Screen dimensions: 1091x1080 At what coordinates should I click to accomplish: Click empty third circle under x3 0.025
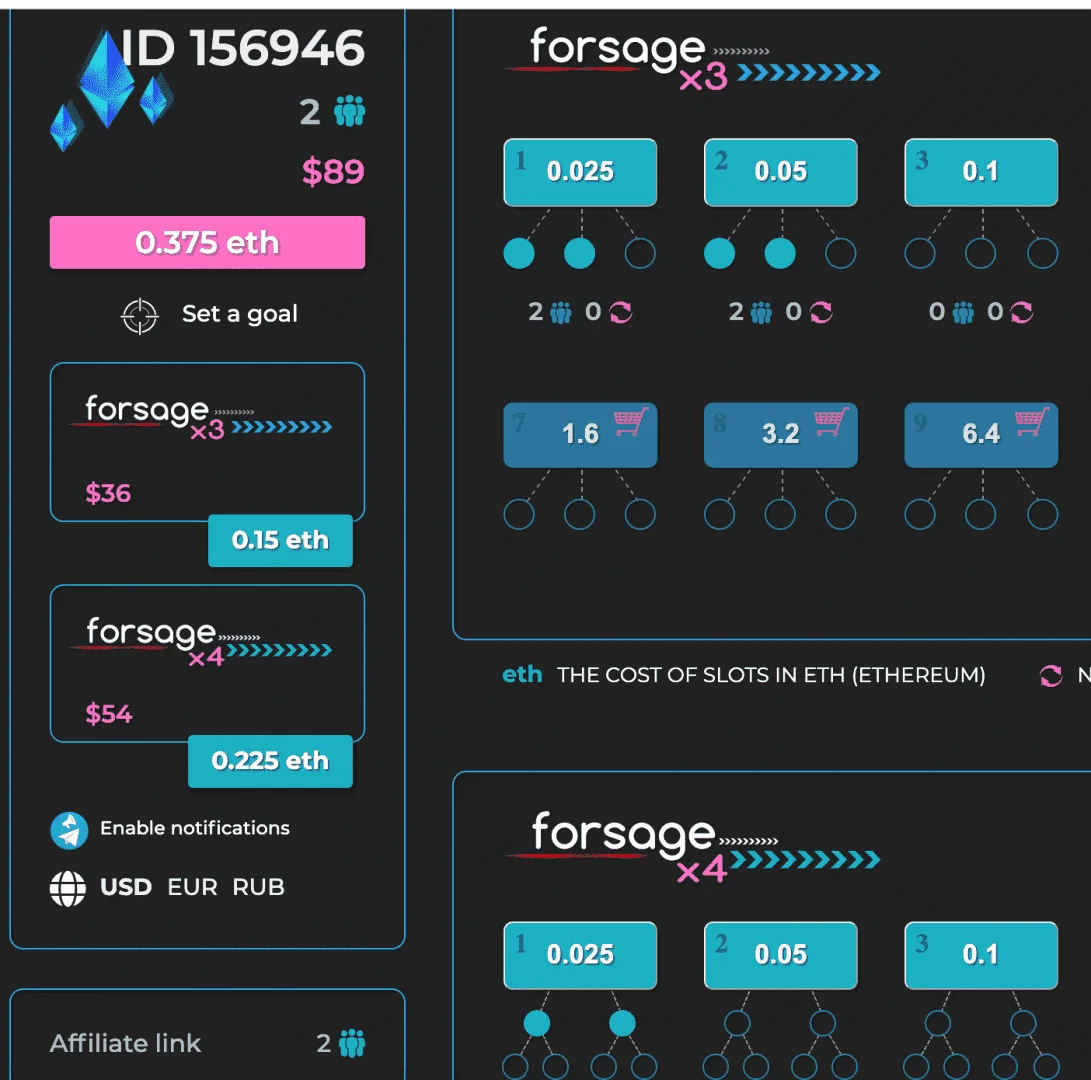pos(640,253)
